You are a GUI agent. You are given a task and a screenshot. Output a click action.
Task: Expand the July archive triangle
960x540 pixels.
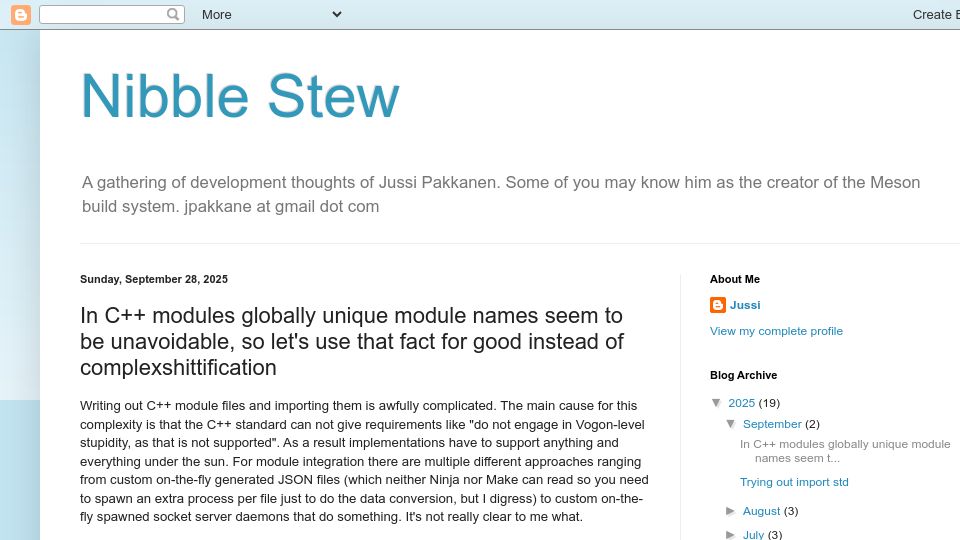(x=730, y=534)
